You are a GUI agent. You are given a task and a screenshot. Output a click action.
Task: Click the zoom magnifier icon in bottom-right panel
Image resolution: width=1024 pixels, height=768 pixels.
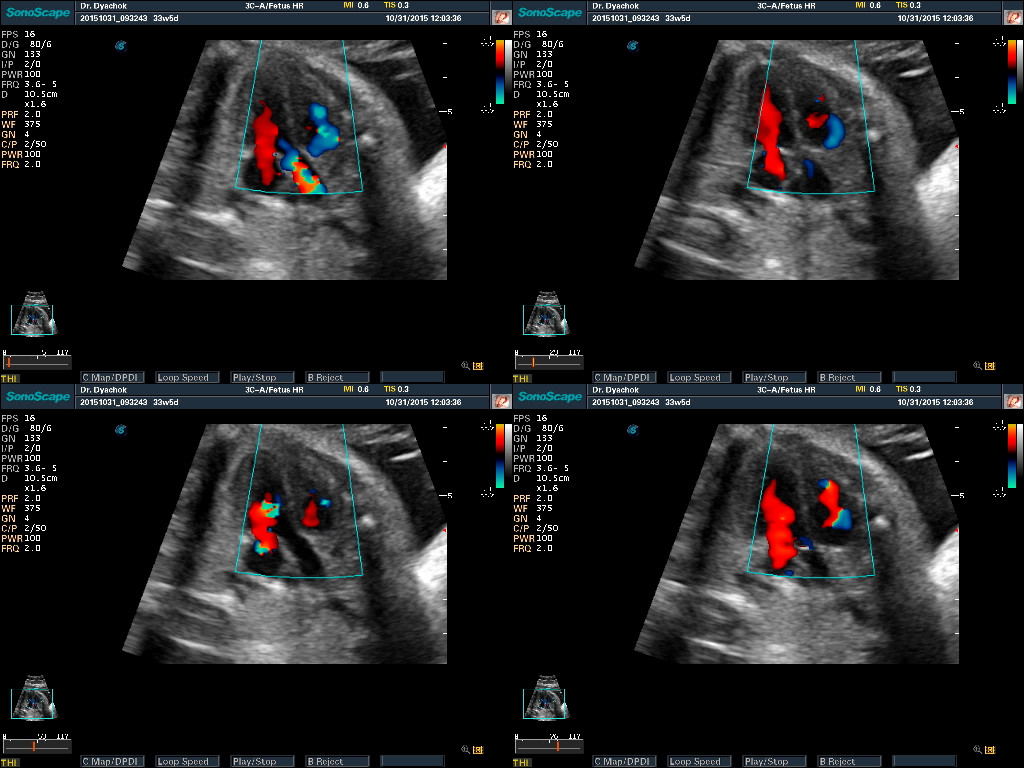977,749
